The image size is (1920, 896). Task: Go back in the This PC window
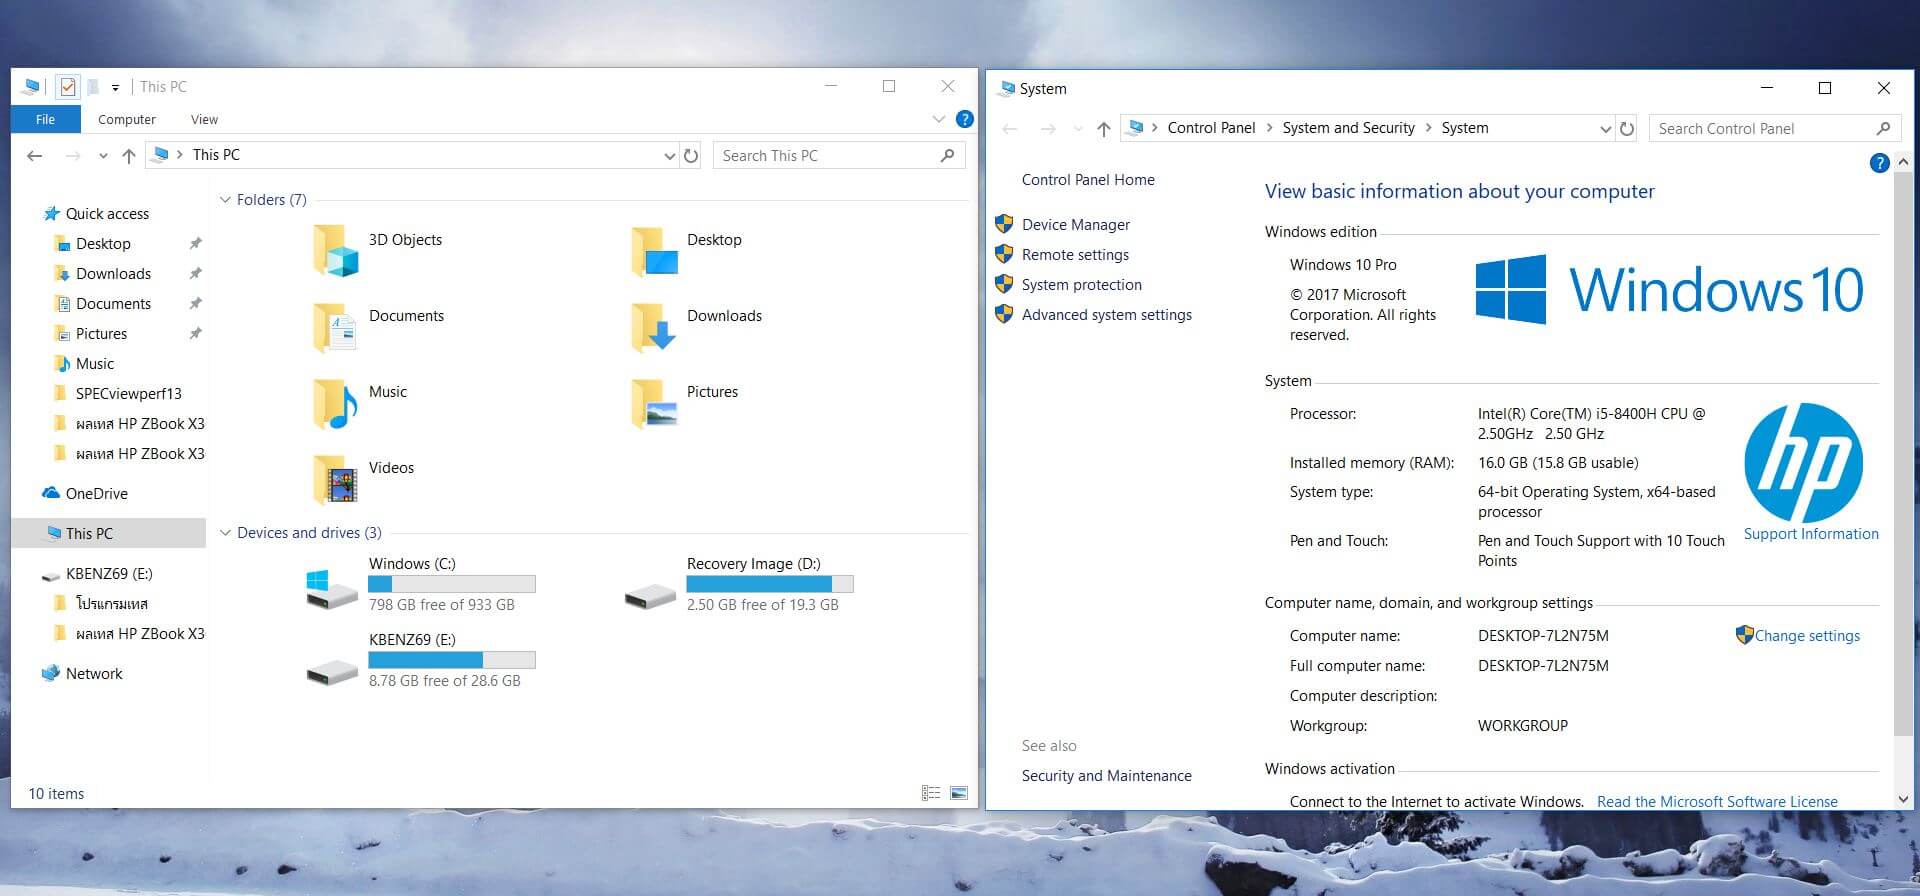click(x=35, y=155)
